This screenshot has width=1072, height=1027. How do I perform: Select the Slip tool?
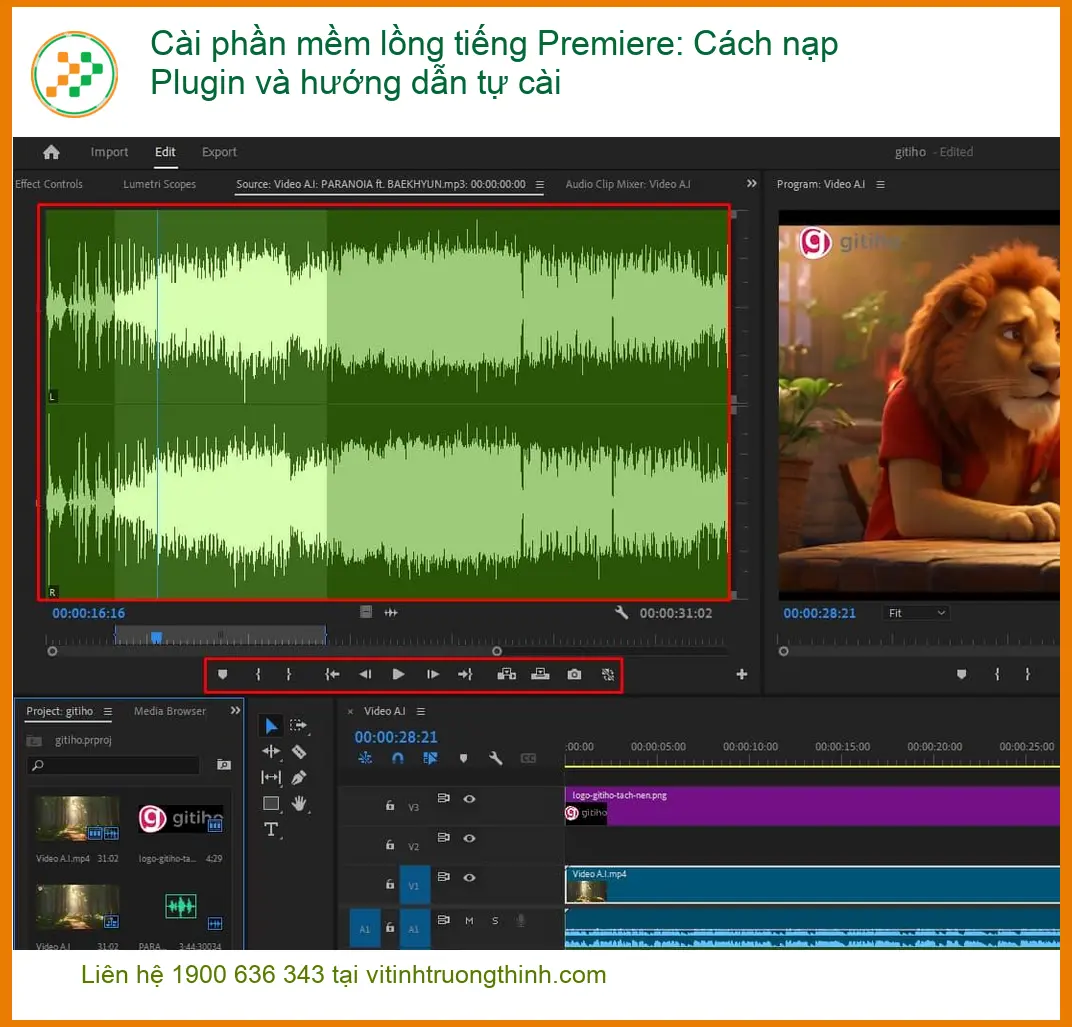tap(271, 777)
